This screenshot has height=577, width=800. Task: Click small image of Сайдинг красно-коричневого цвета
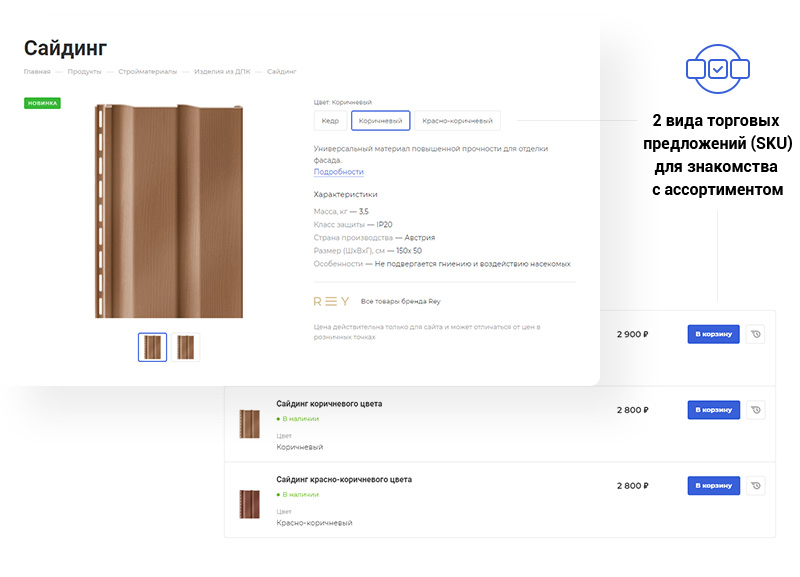pyautogui.click(x=248, y=502)
